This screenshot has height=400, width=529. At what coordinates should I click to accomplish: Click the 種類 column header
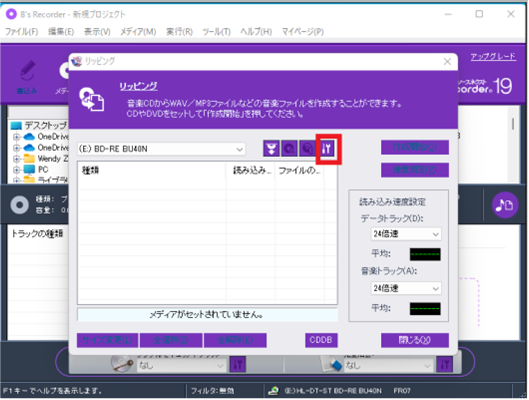click(x=152, y=170)
